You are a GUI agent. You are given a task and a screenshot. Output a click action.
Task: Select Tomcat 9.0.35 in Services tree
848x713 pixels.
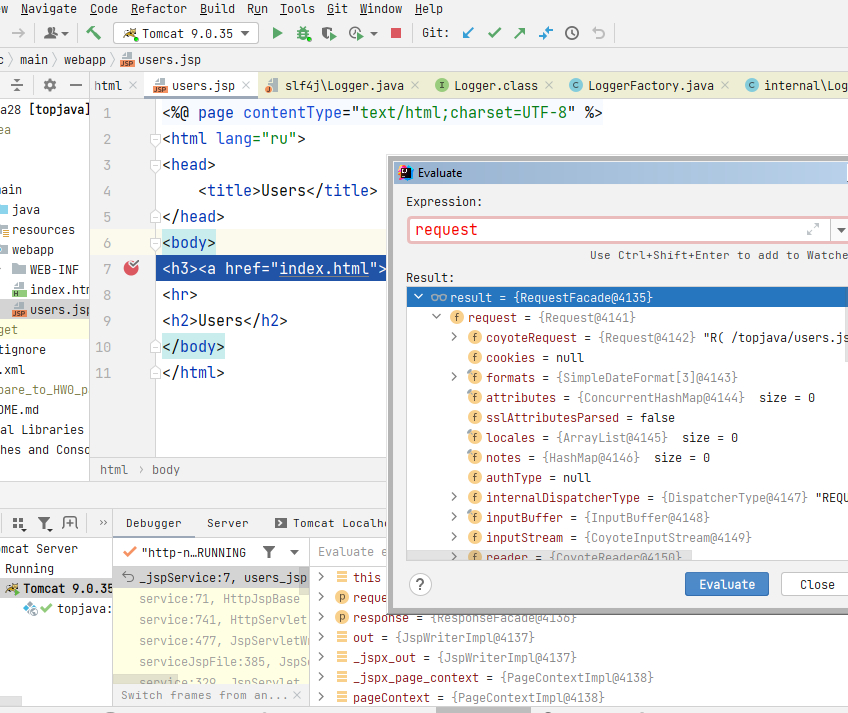(58, 588)
